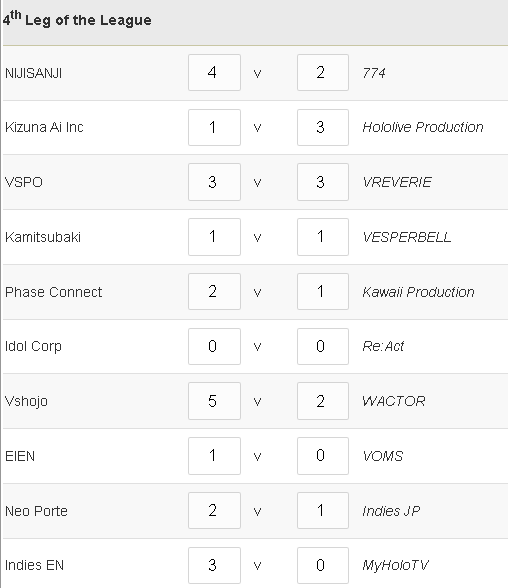Click the VSPO score box
This screenshot has width=508, height=588.
point(214,182)
